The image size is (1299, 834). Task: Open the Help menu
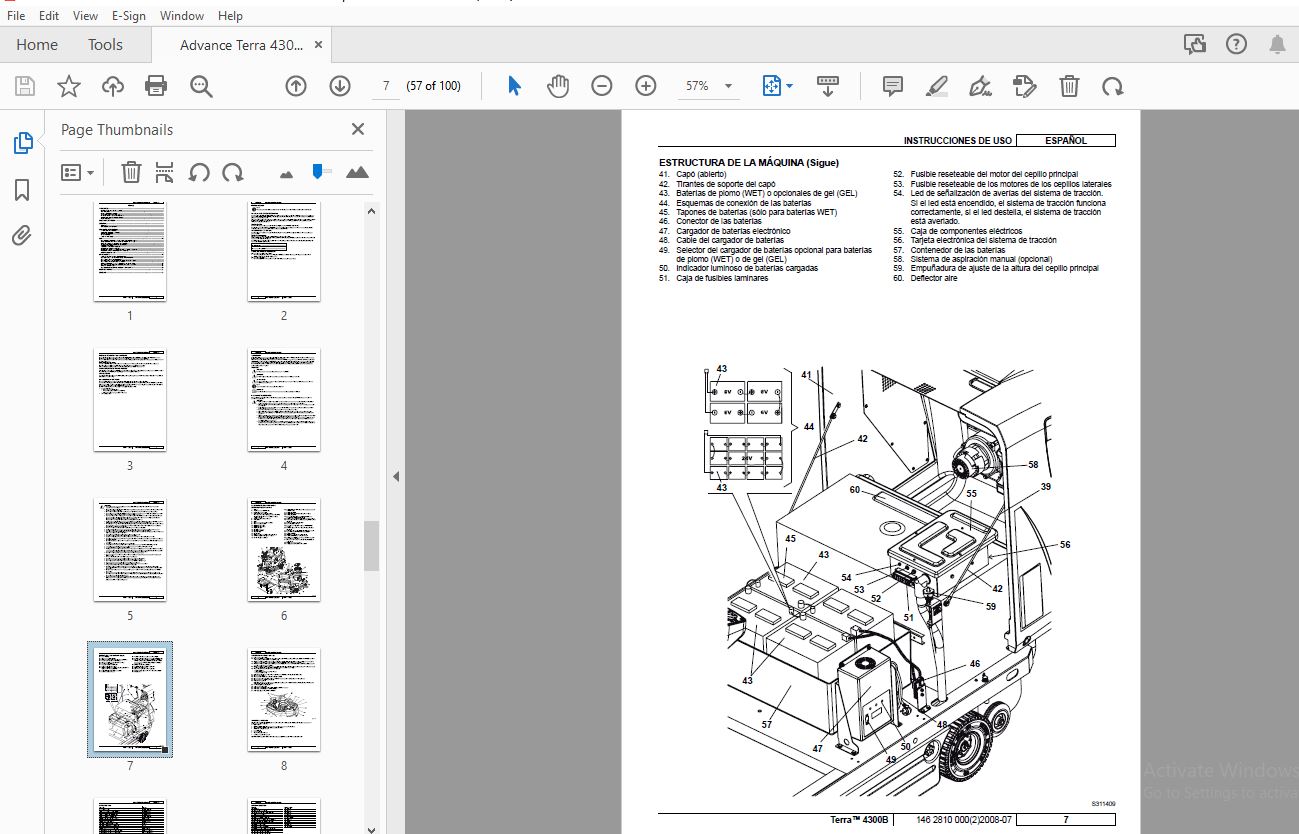pos(230,15)
